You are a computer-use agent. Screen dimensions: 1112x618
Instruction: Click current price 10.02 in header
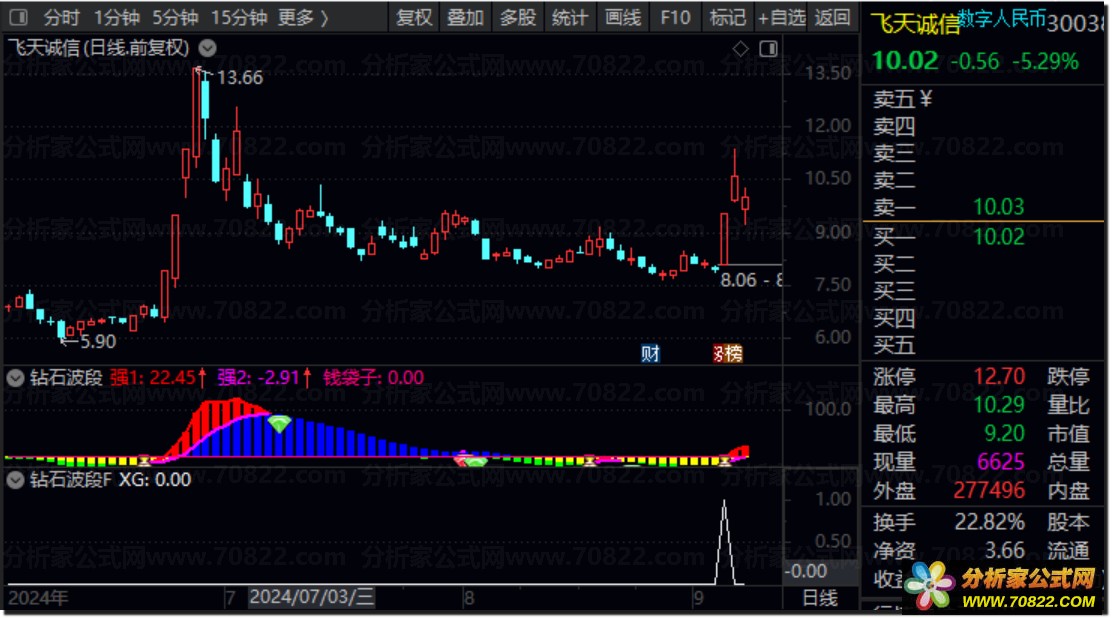(905, 60)
